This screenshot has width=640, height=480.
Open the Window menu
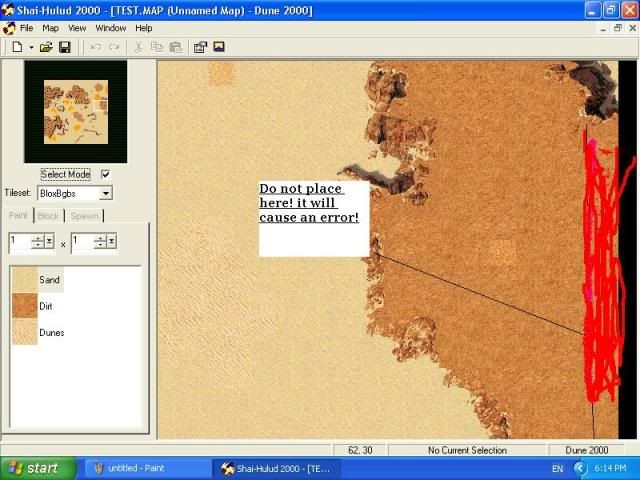[x=111, y=28]
